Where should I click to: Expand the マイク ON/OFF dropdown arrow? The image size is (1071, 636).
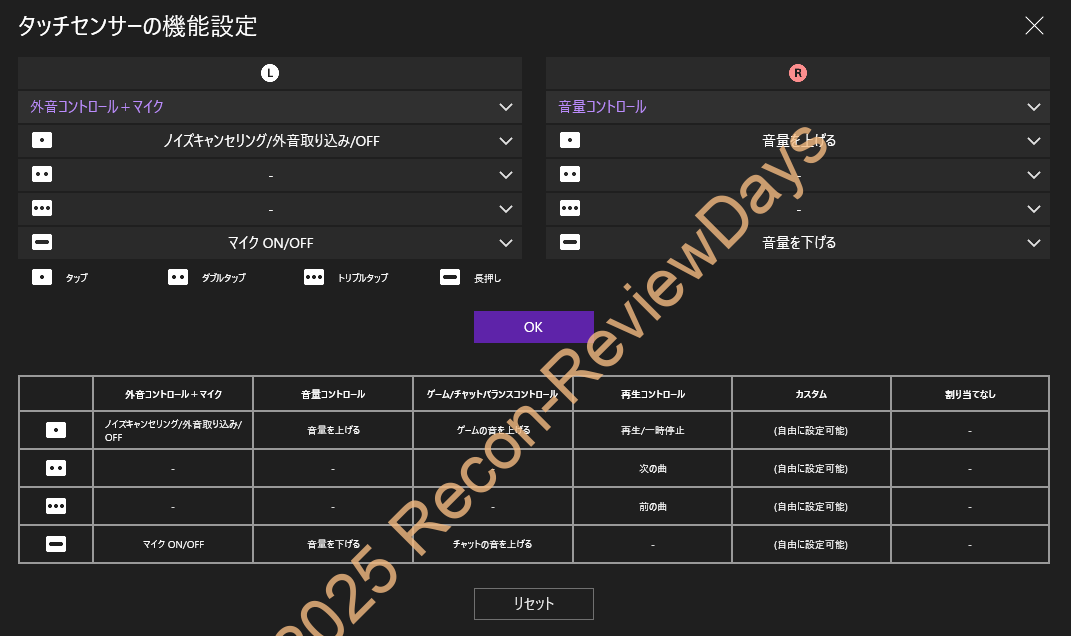tap(505, 243)
